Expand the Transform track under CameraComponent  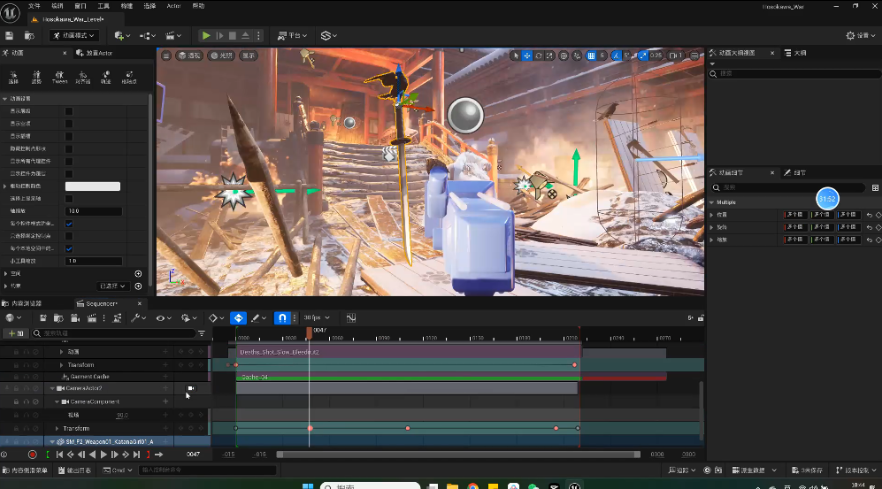point(57,428)
